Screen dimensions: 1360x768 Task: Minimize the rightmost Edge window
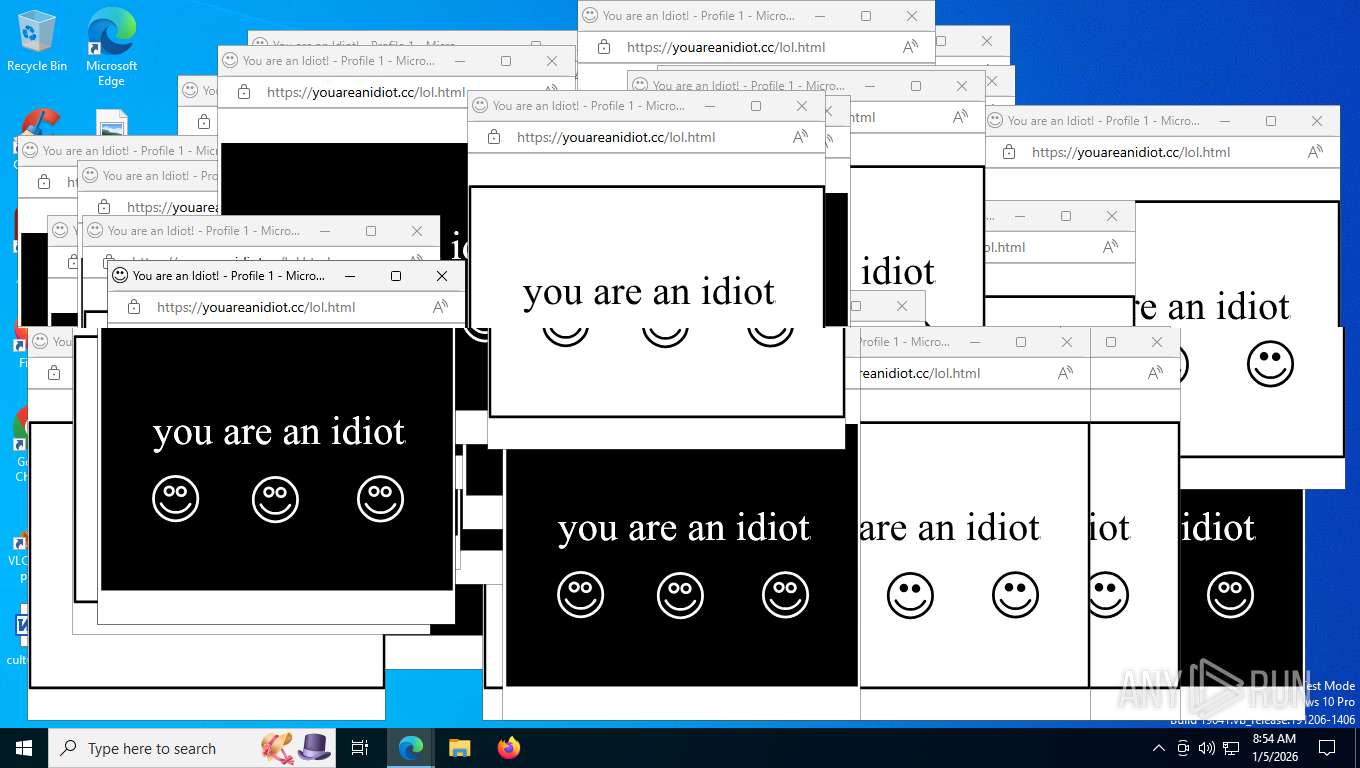click(x=1225, y=120)
